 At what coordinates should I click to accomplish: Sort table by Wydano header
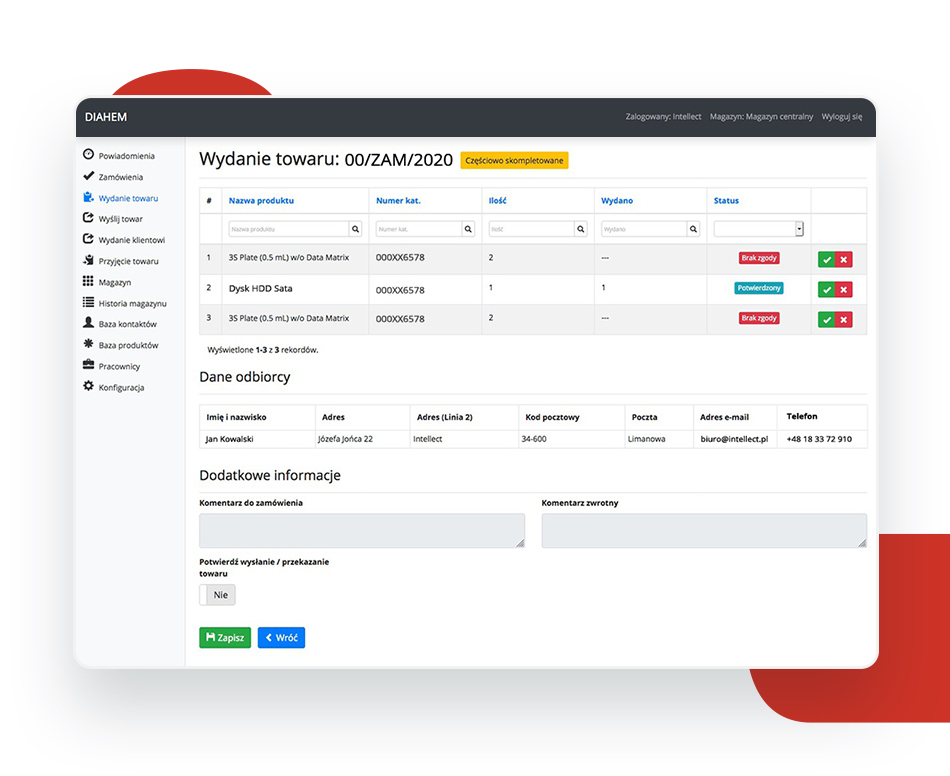tap(617, 201)
